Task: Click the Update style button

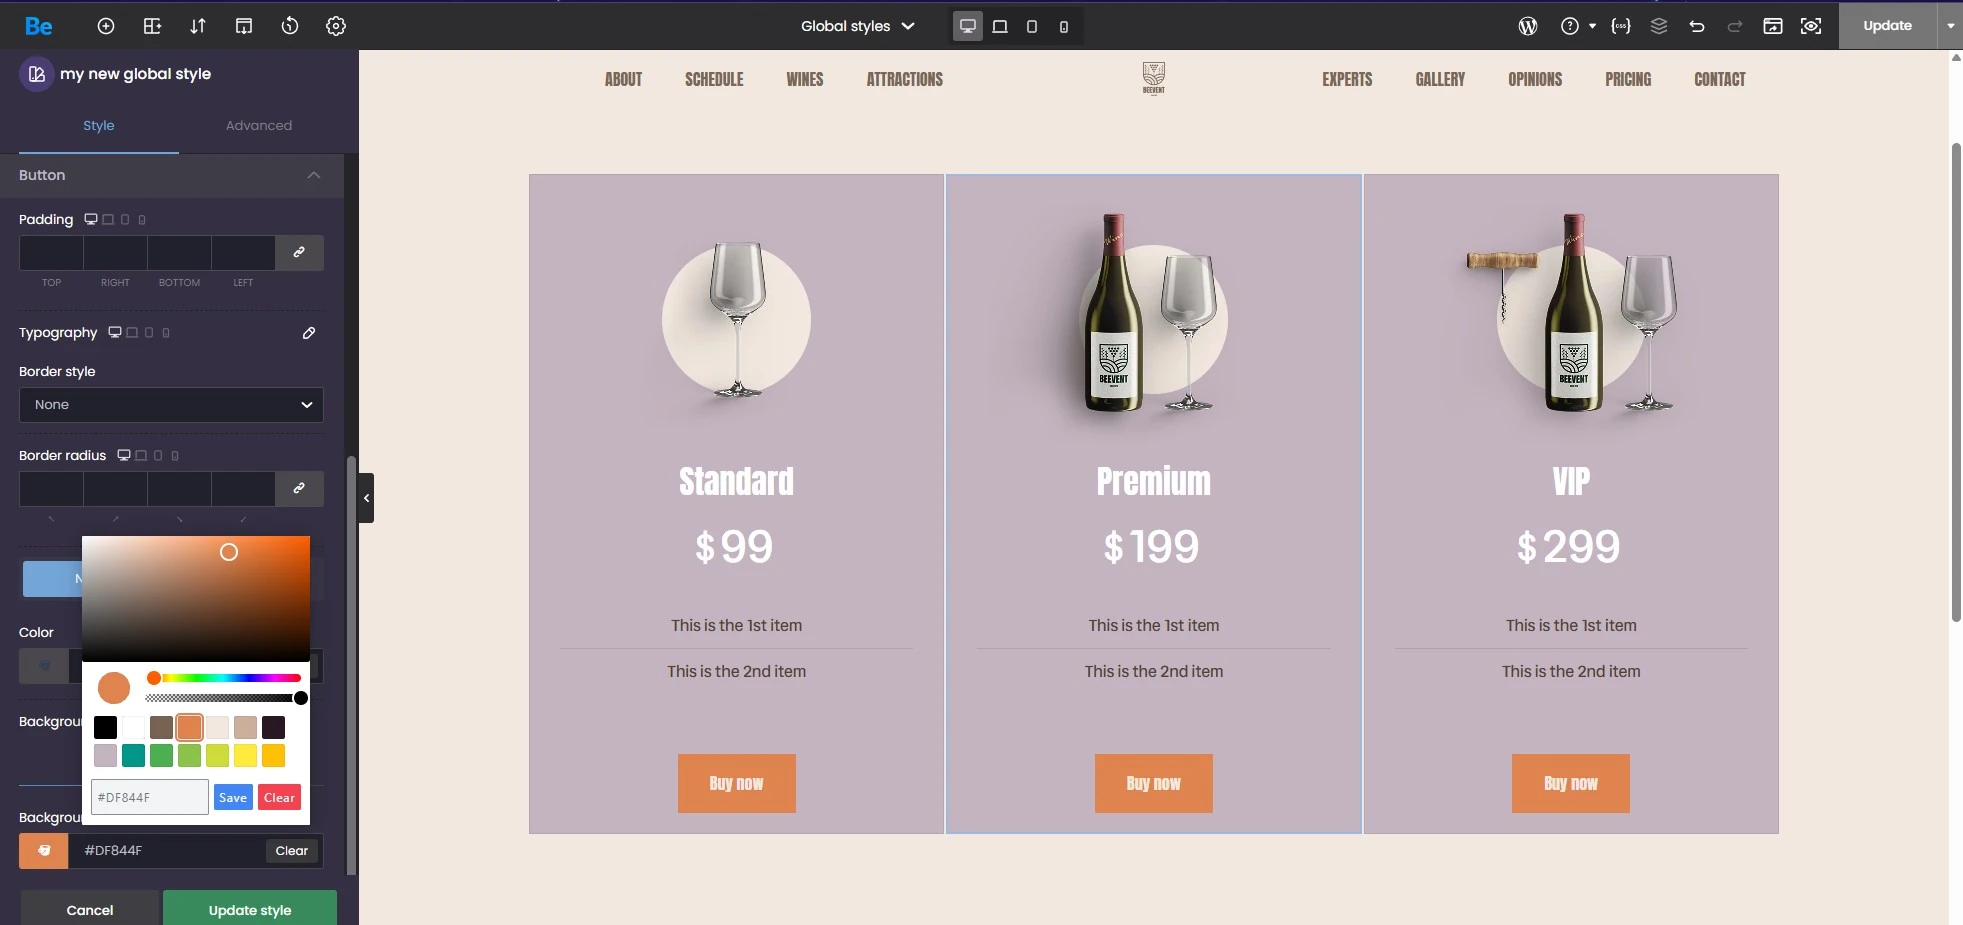Action: 250,910
